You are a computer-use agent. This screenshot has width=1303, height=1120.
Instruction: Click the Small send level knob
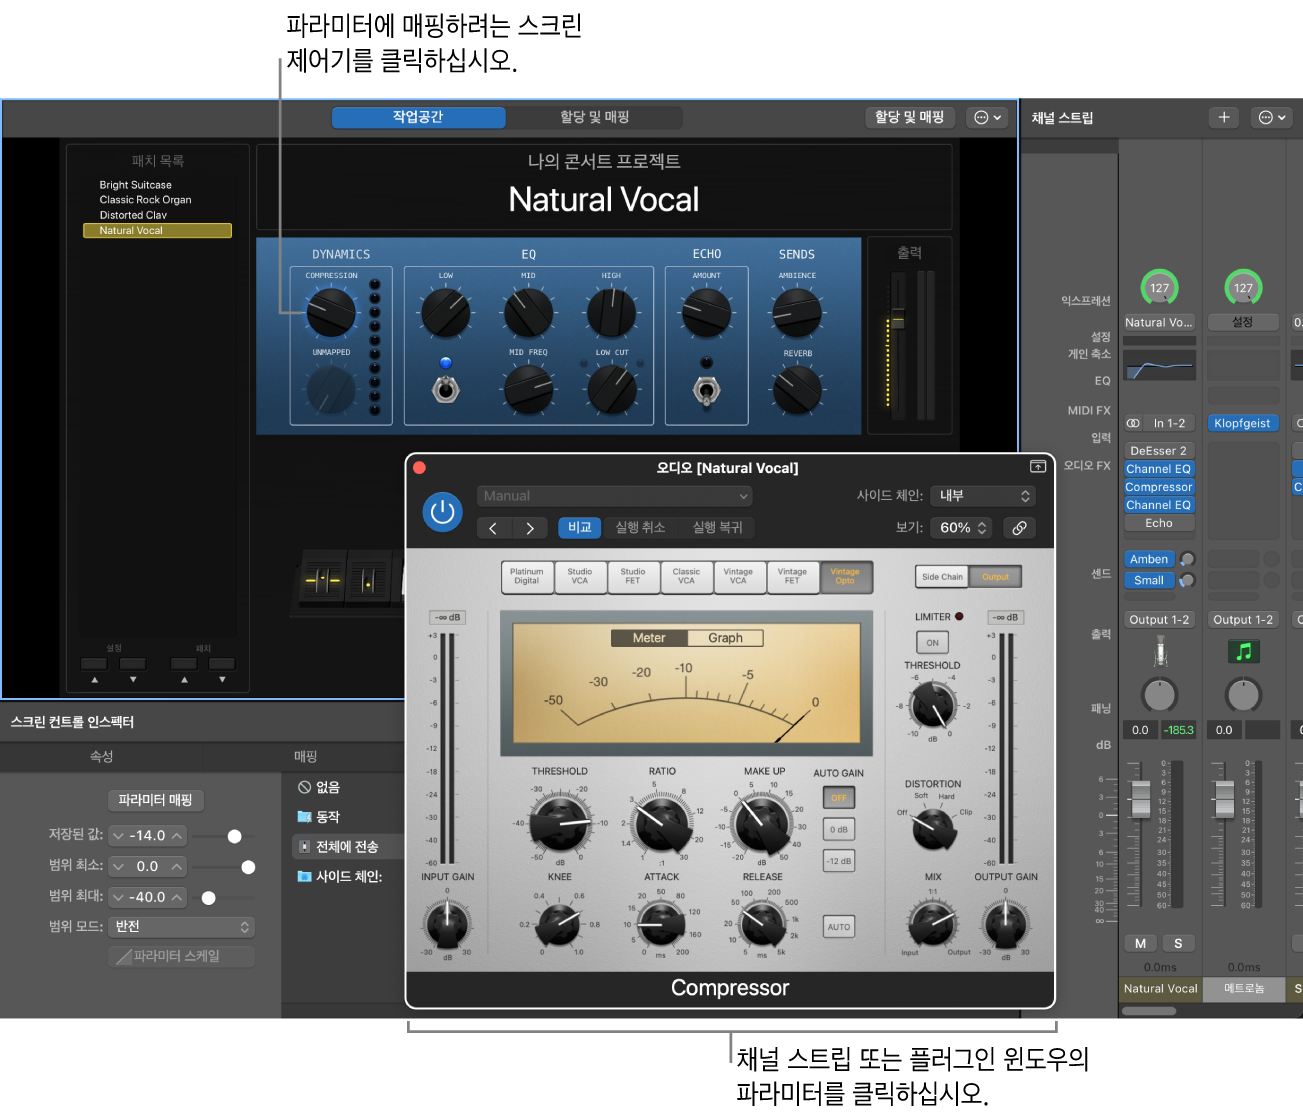[x=1187, y=580]
